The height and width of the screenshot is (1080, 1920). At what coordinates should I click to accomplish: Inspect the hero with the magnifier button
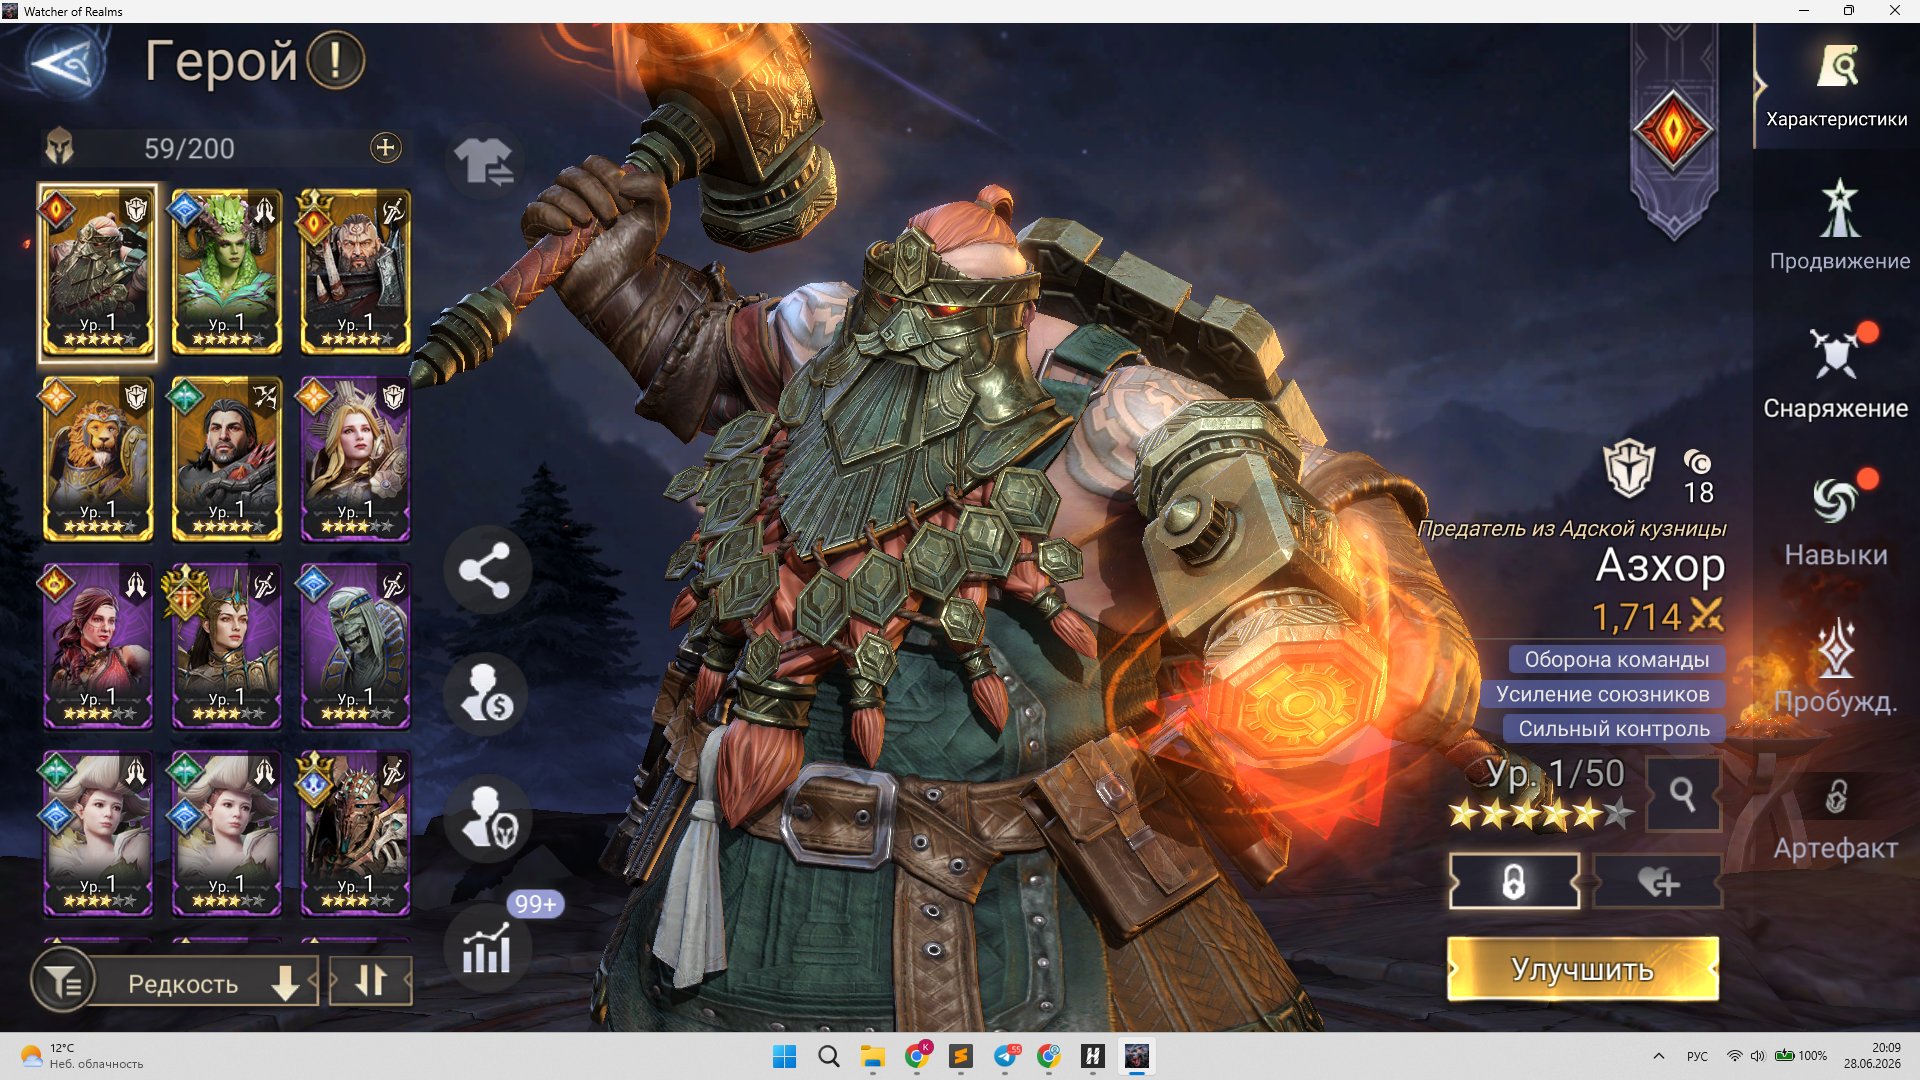pyautogui.click(x=1684, y=795)
